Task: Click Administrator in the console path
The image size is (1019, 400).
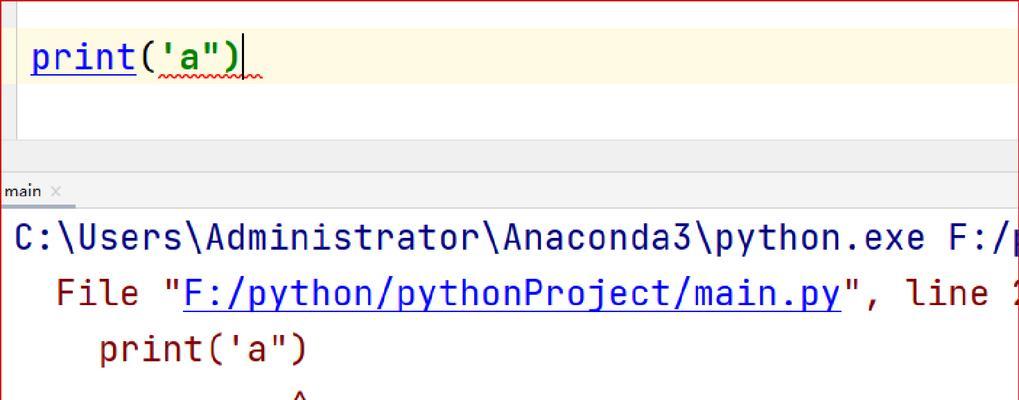Action: [343, 238]
